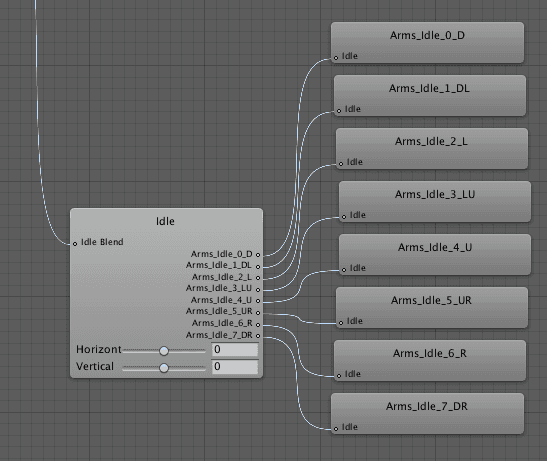Screen dimensions: 547x461
Task: Select the Arms_Idle_7_DR node
Action: 427,414
